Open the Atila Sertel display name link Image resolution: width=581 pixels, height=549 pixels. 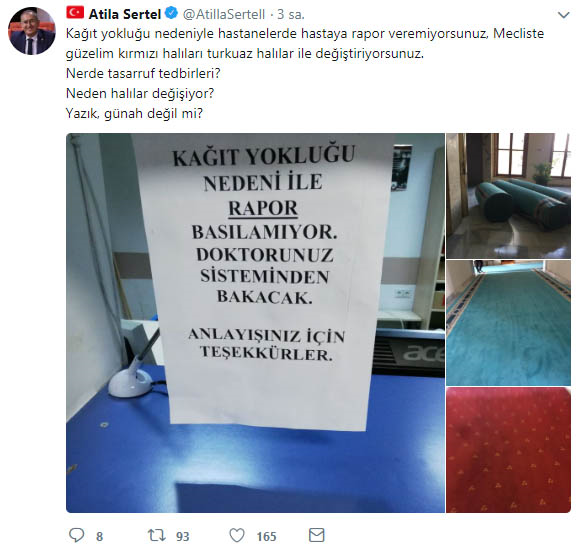click(x=124, y=14)
